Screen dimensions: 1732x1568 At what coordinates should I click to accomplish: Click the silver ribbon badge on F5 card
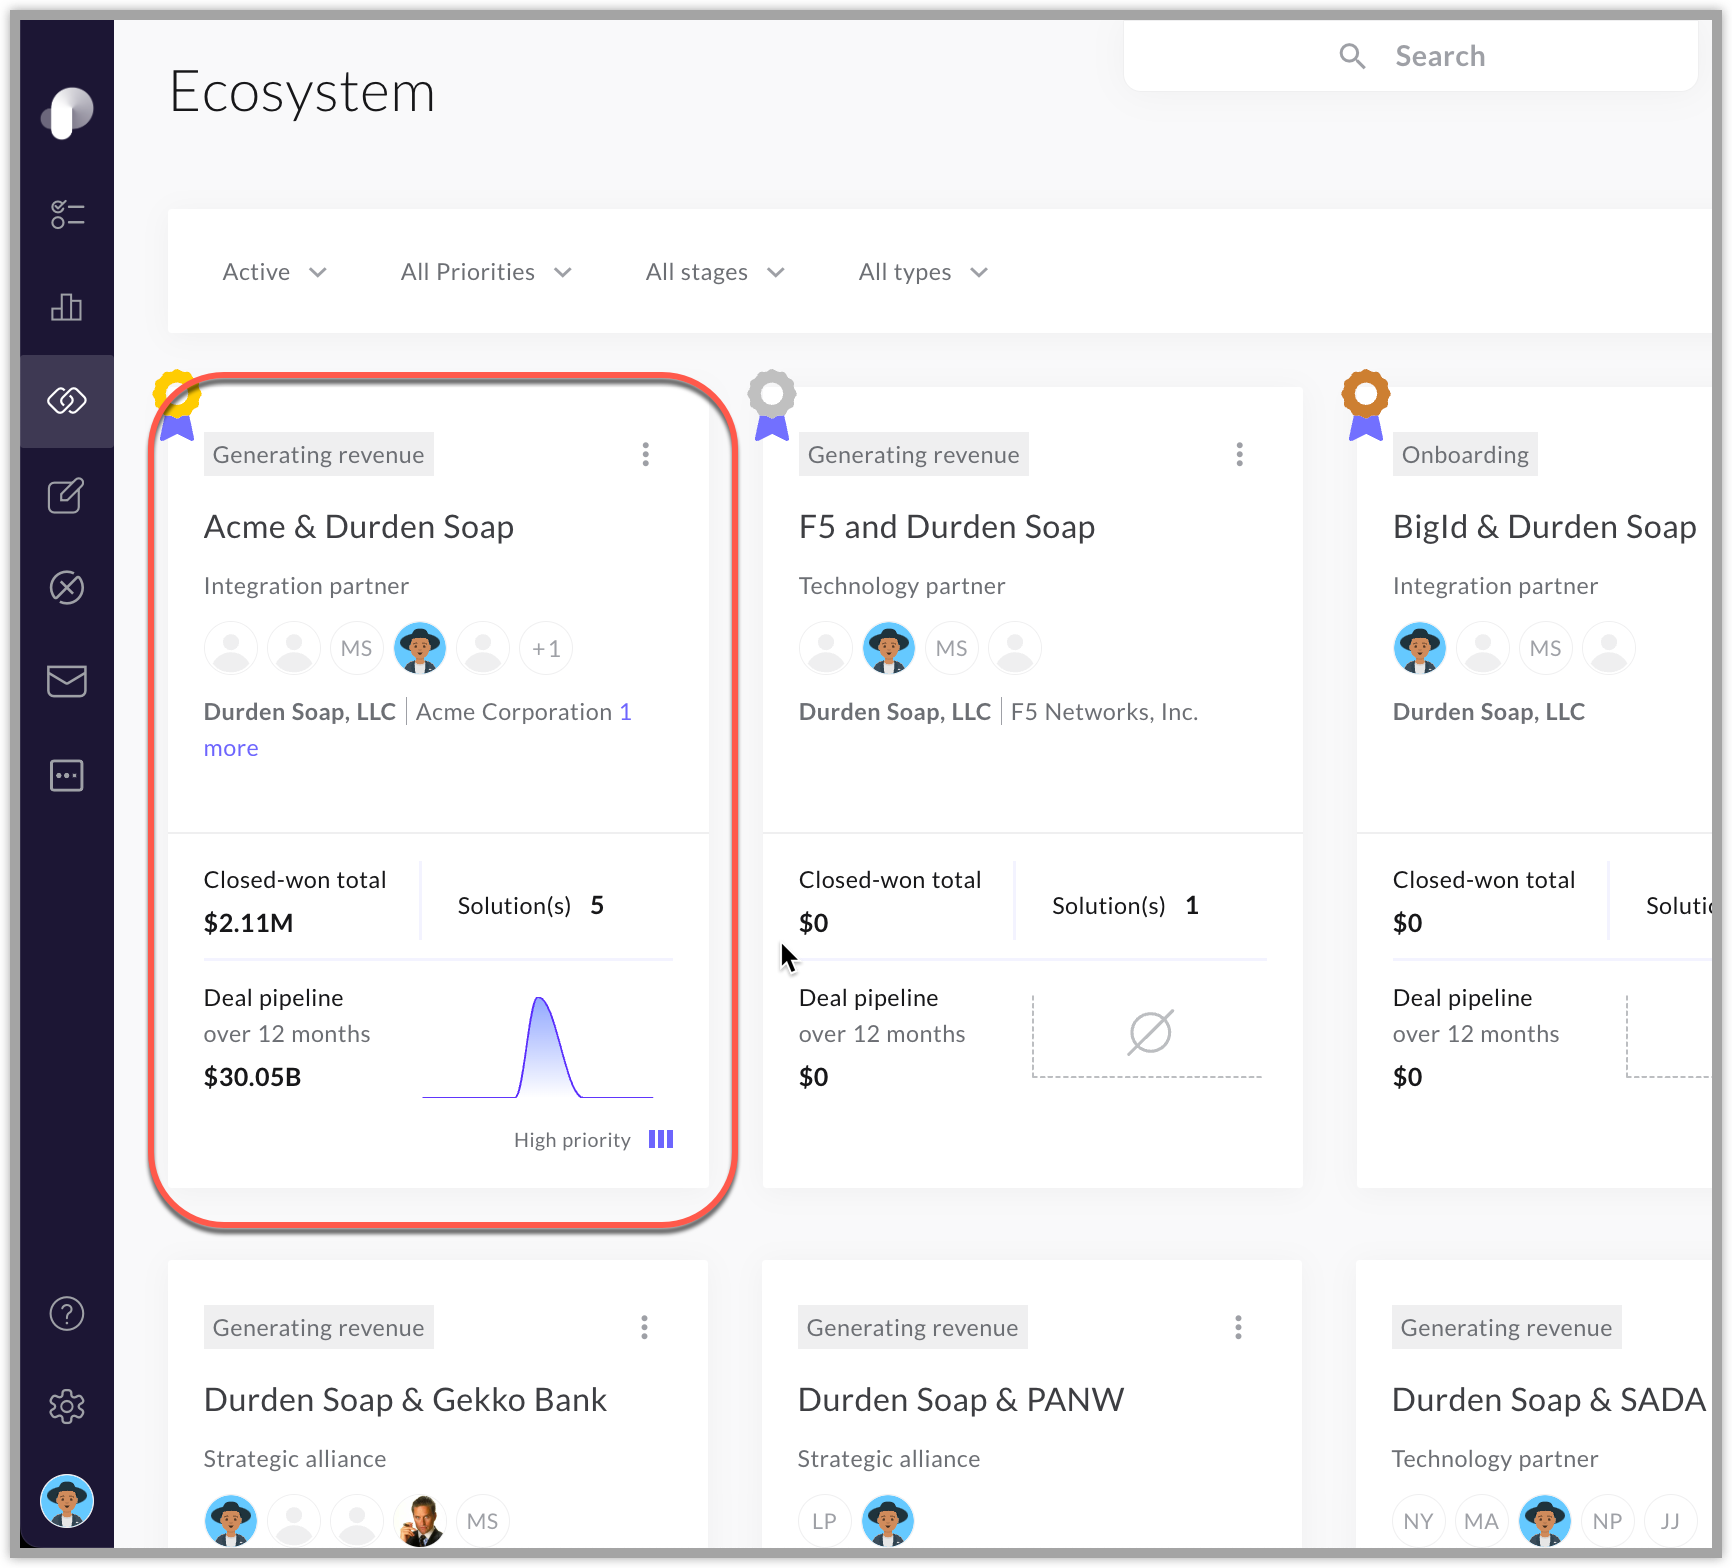point(772,405)
